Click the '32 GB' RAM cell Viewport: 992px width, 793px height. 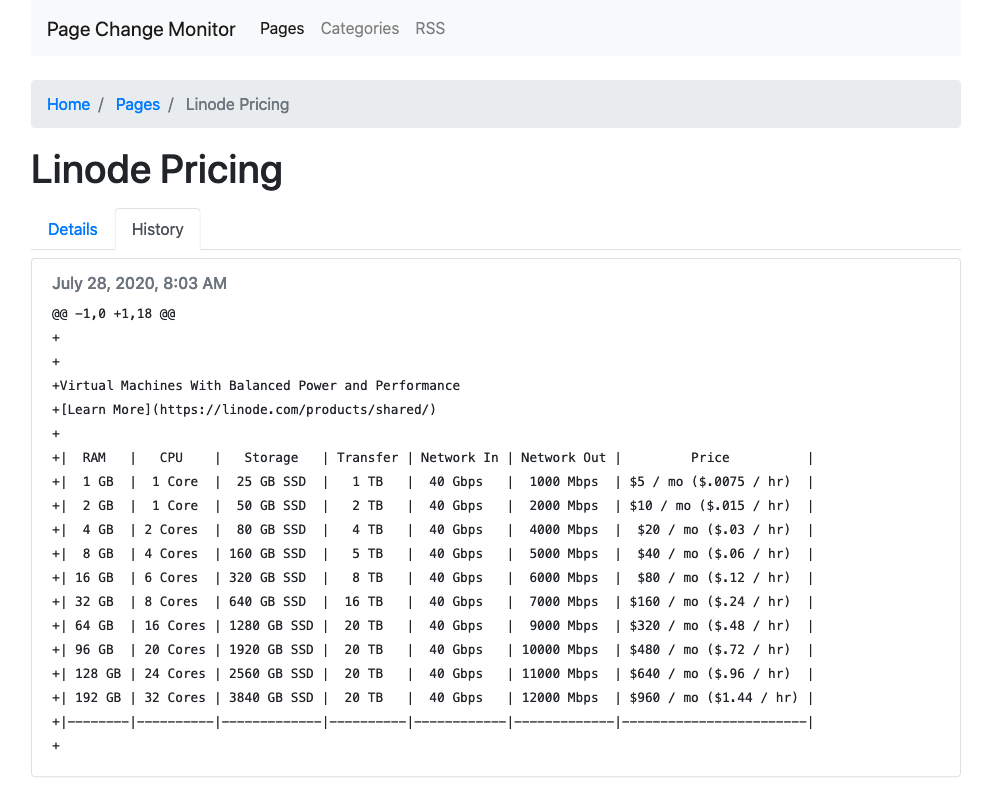point(94,602)
